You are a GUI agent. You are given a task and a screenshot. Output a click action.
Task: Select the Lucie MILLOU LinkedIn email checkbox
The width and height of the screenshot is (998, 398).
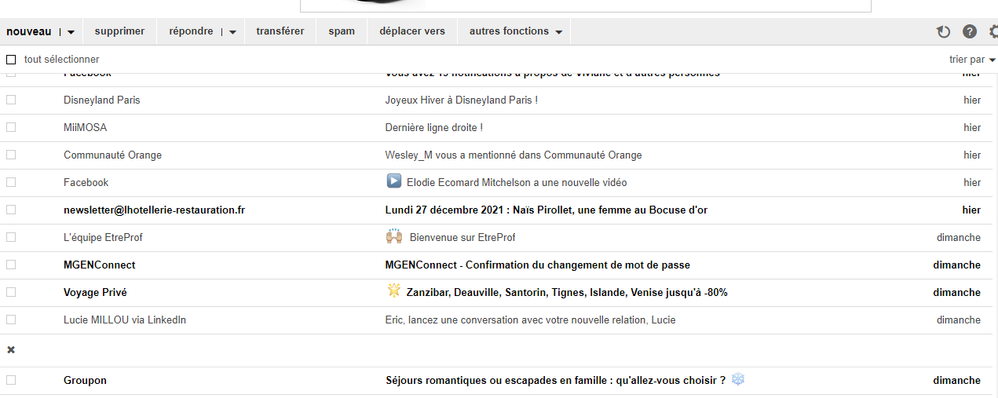(11, 319)
